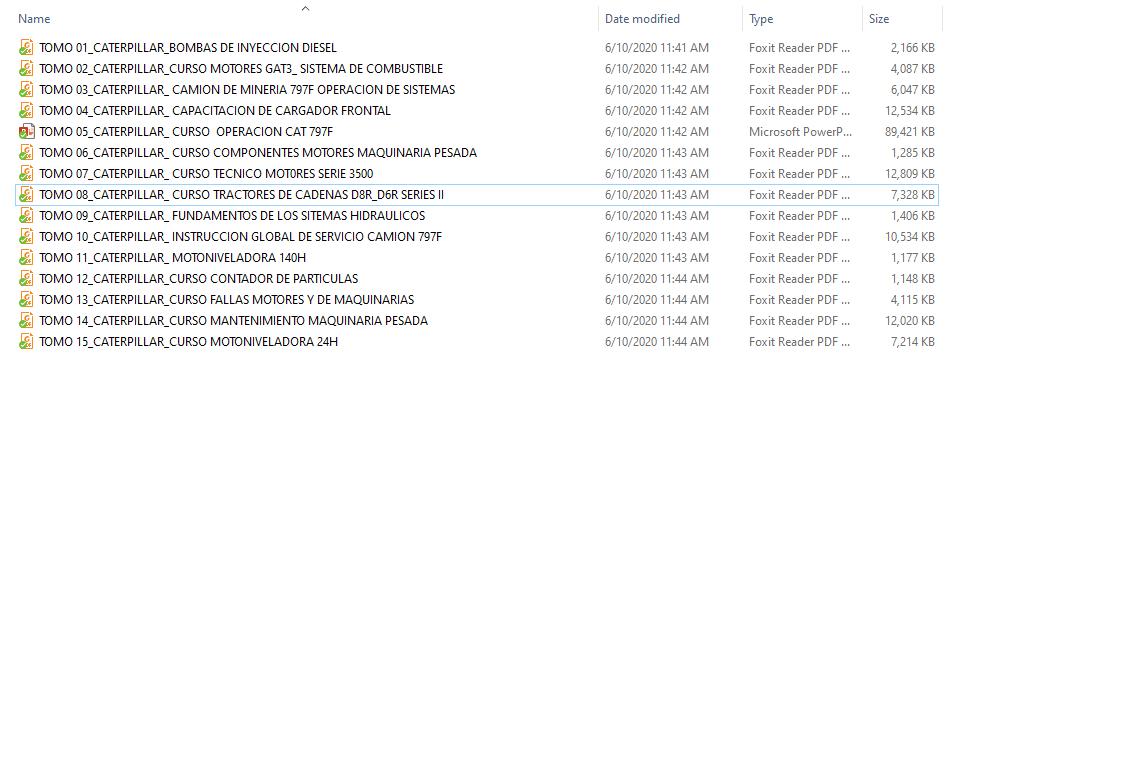Select file FUNDAMENTOS DE LOS SITEMAS HIDRAULICOS
This screenshot has width=1122, height=775.
click(x=232, y=215)
